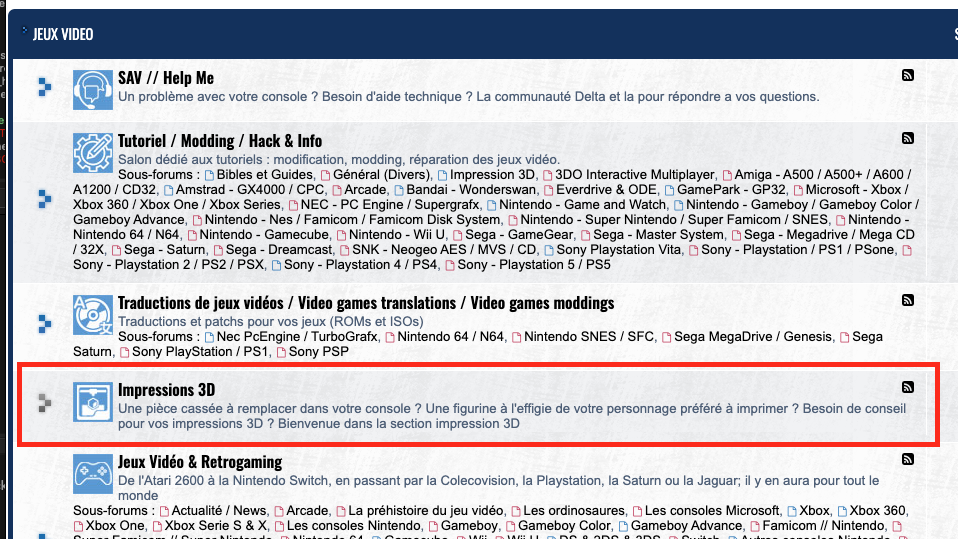Open Impression 3D sub-forum under Tutoriel
This screenshot has height=539, width=958.
(x=492, y=175)
